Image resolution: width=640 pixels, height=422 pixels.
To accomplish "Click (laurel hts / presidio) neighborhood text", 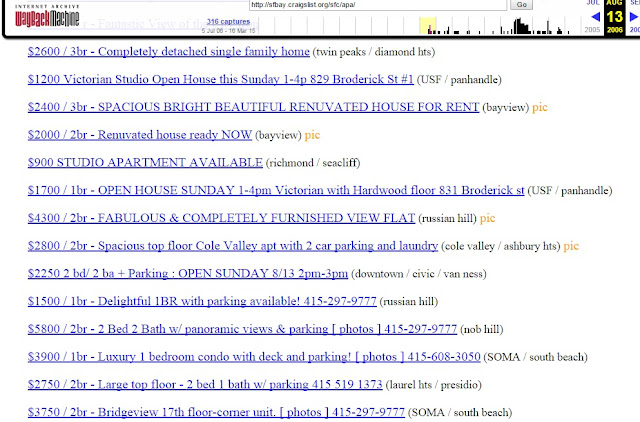I will pyautogui.click(x=433, y=385).
